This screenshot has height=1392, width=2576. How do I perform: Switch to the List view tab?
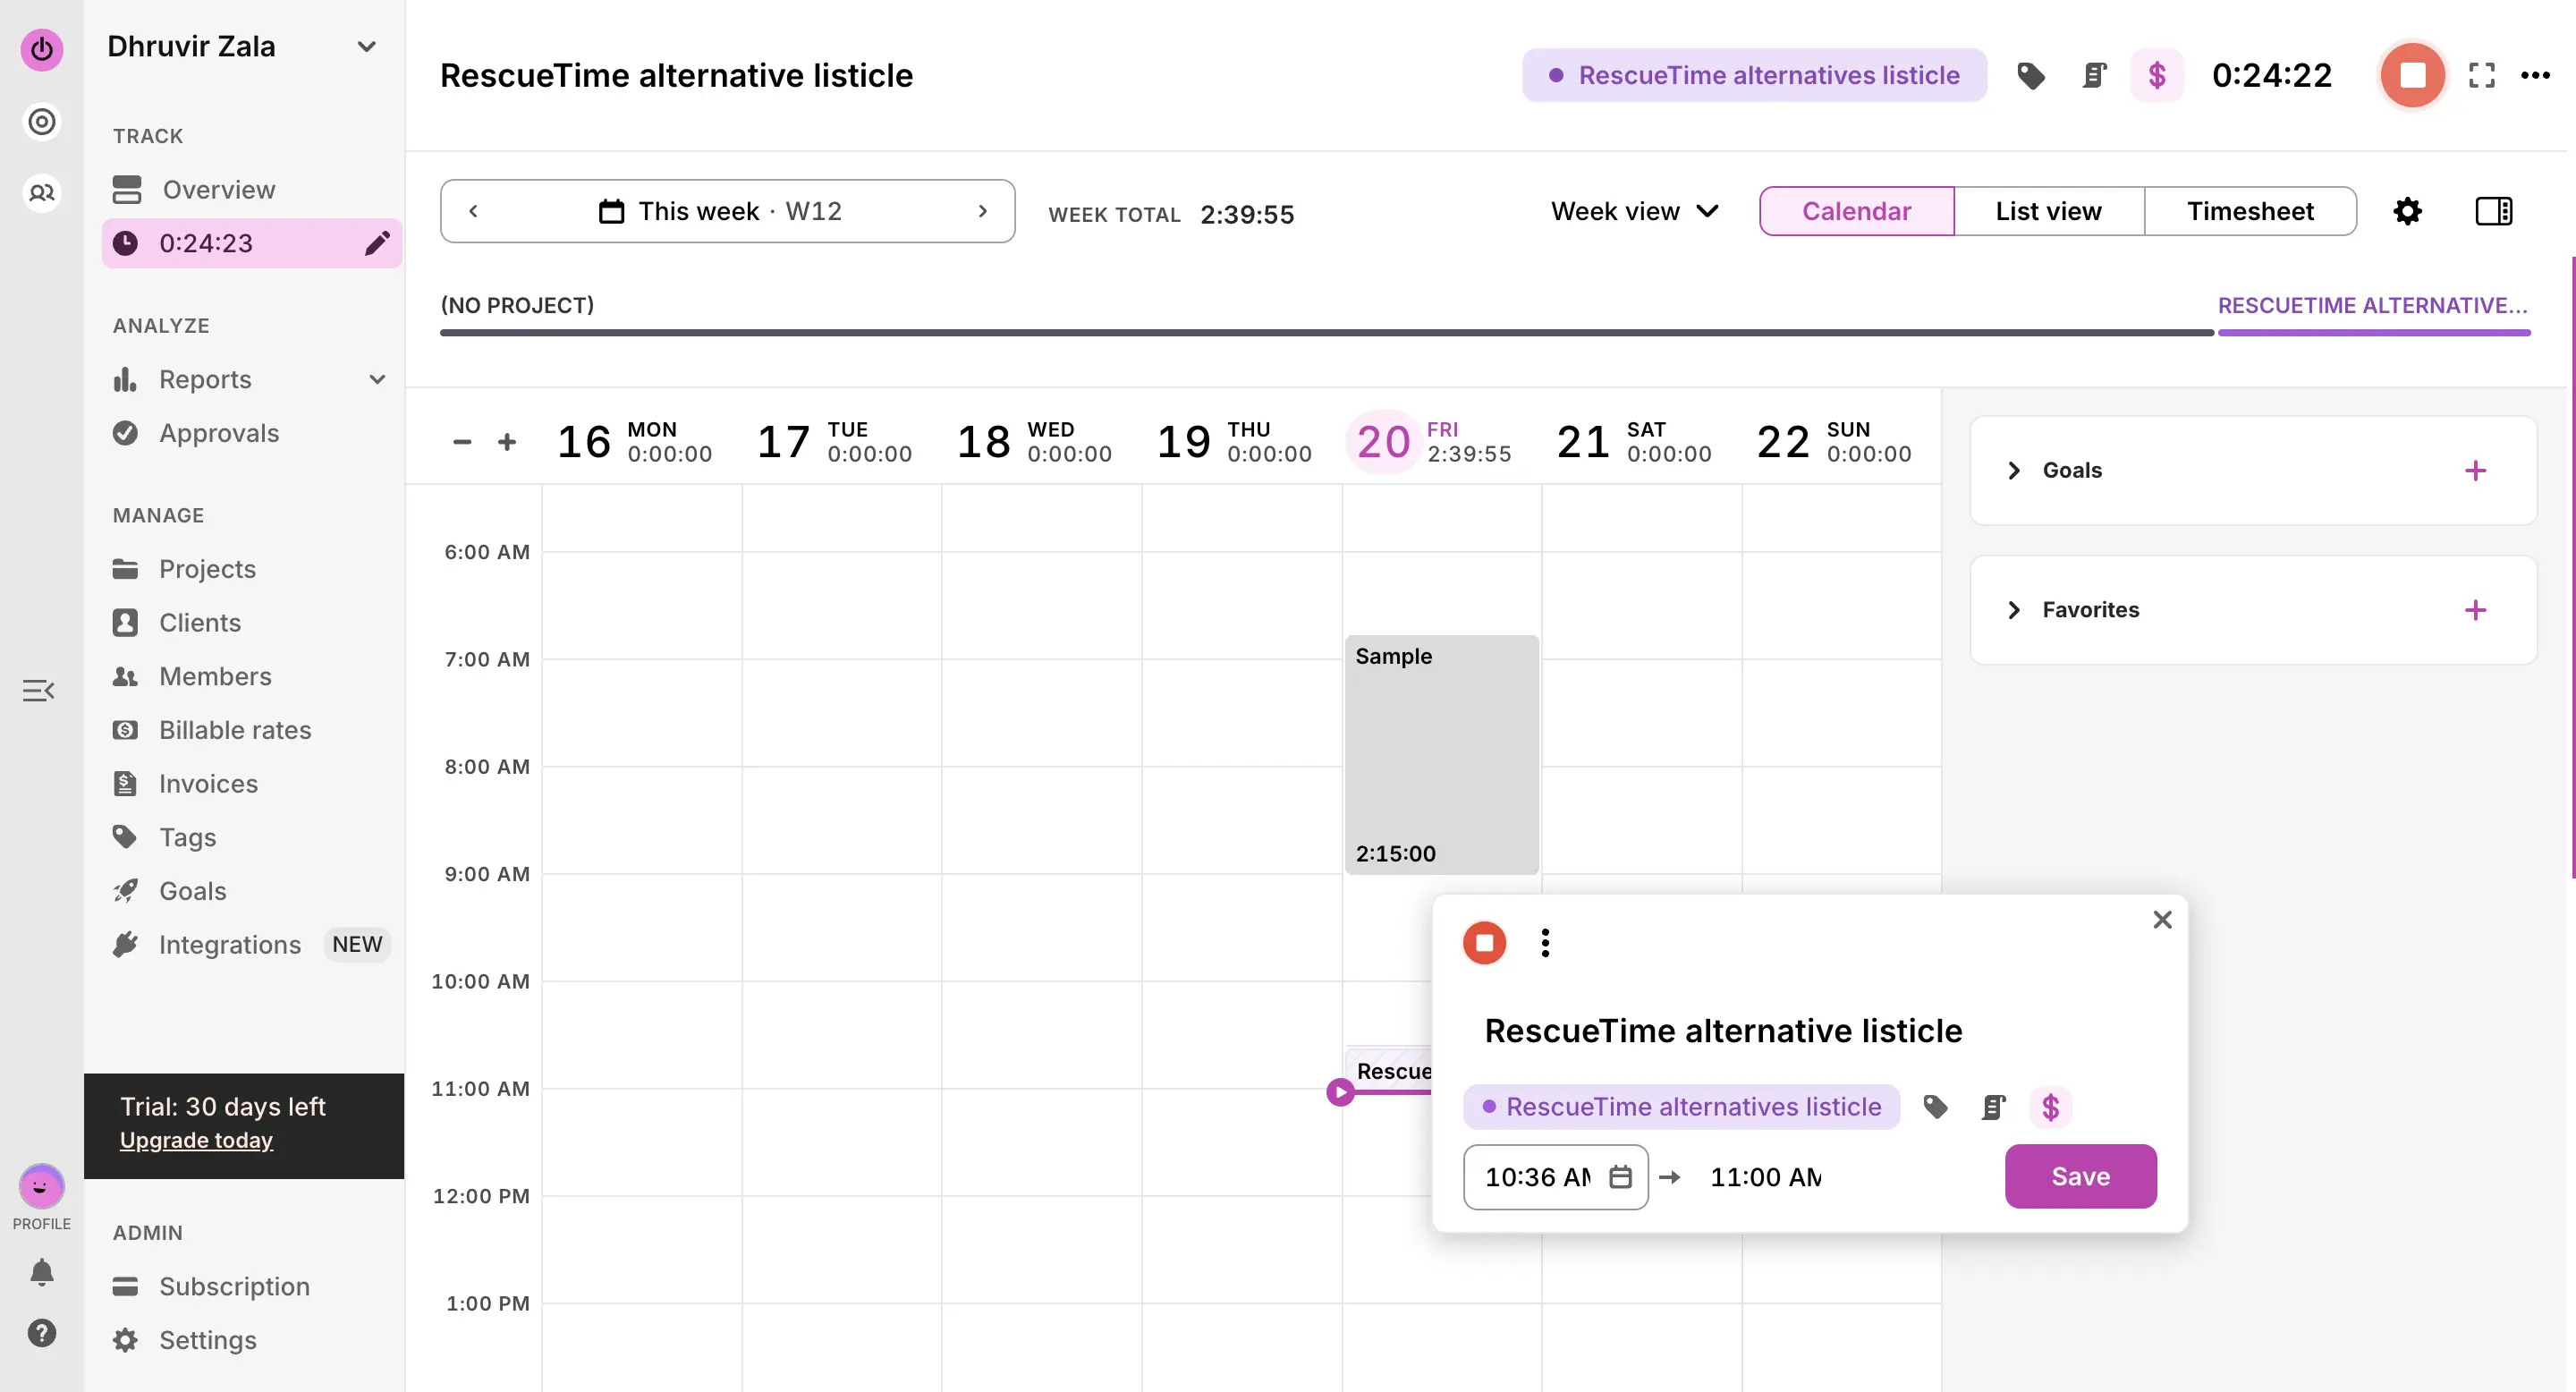click(x=2048, y=211)
